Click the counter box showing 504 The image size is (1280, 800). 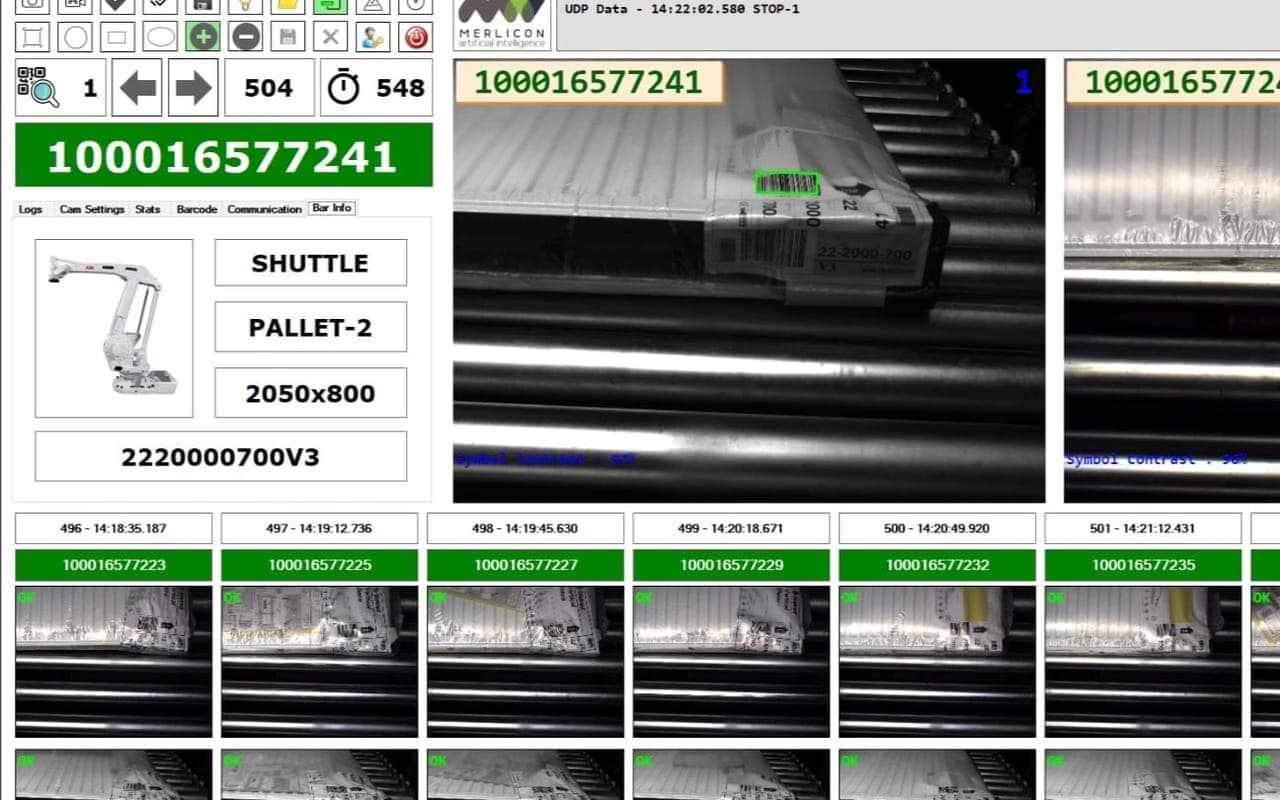click(x=269, y=88)
